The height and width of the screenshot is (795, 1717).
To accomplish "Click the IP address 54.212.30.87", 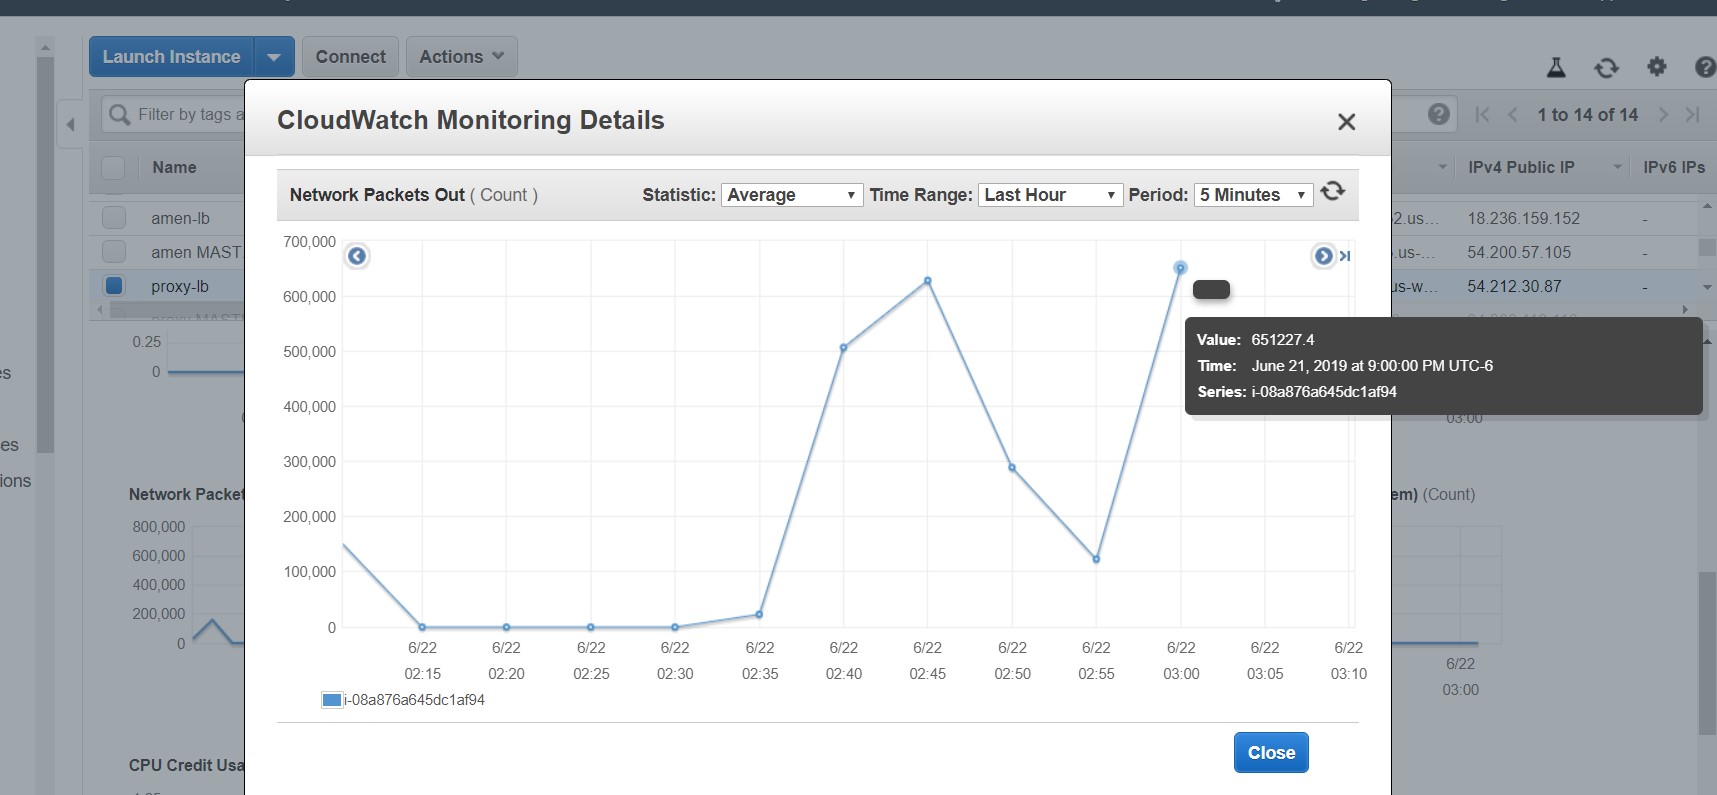I will [x=1514, y=286].
